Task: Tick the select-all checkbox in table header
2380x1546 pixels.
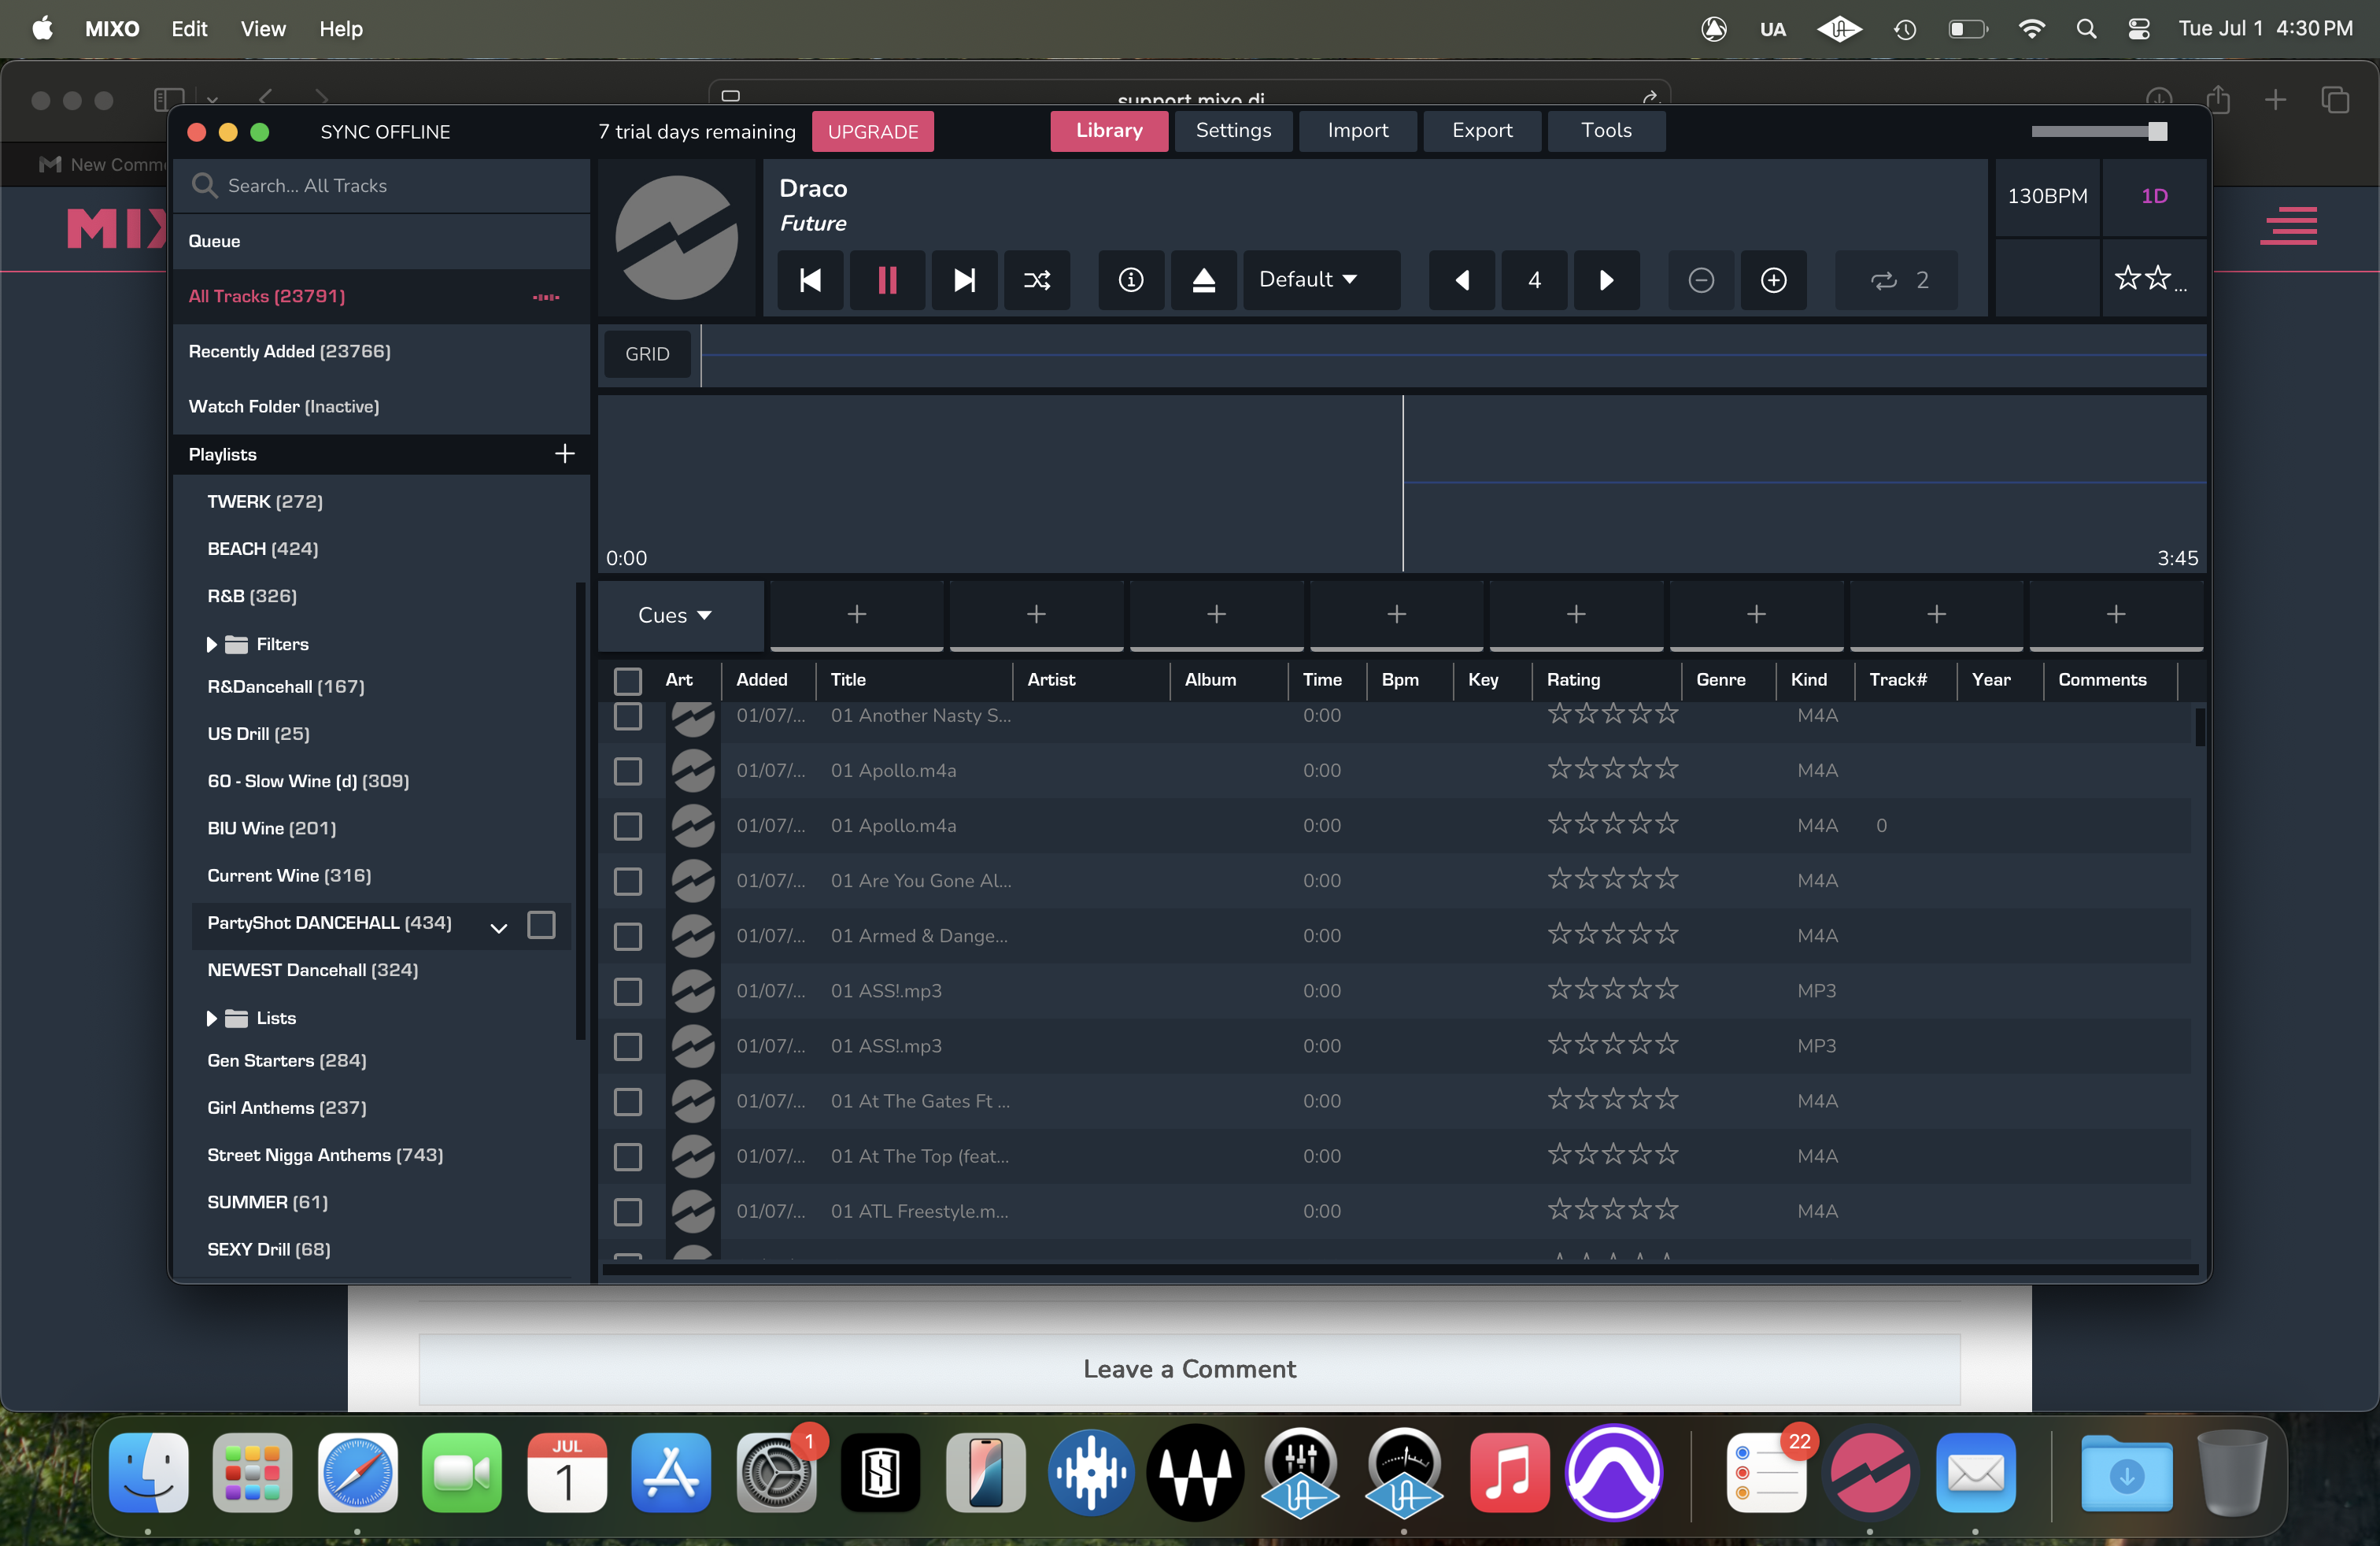Action: click(x=627, y=681)
